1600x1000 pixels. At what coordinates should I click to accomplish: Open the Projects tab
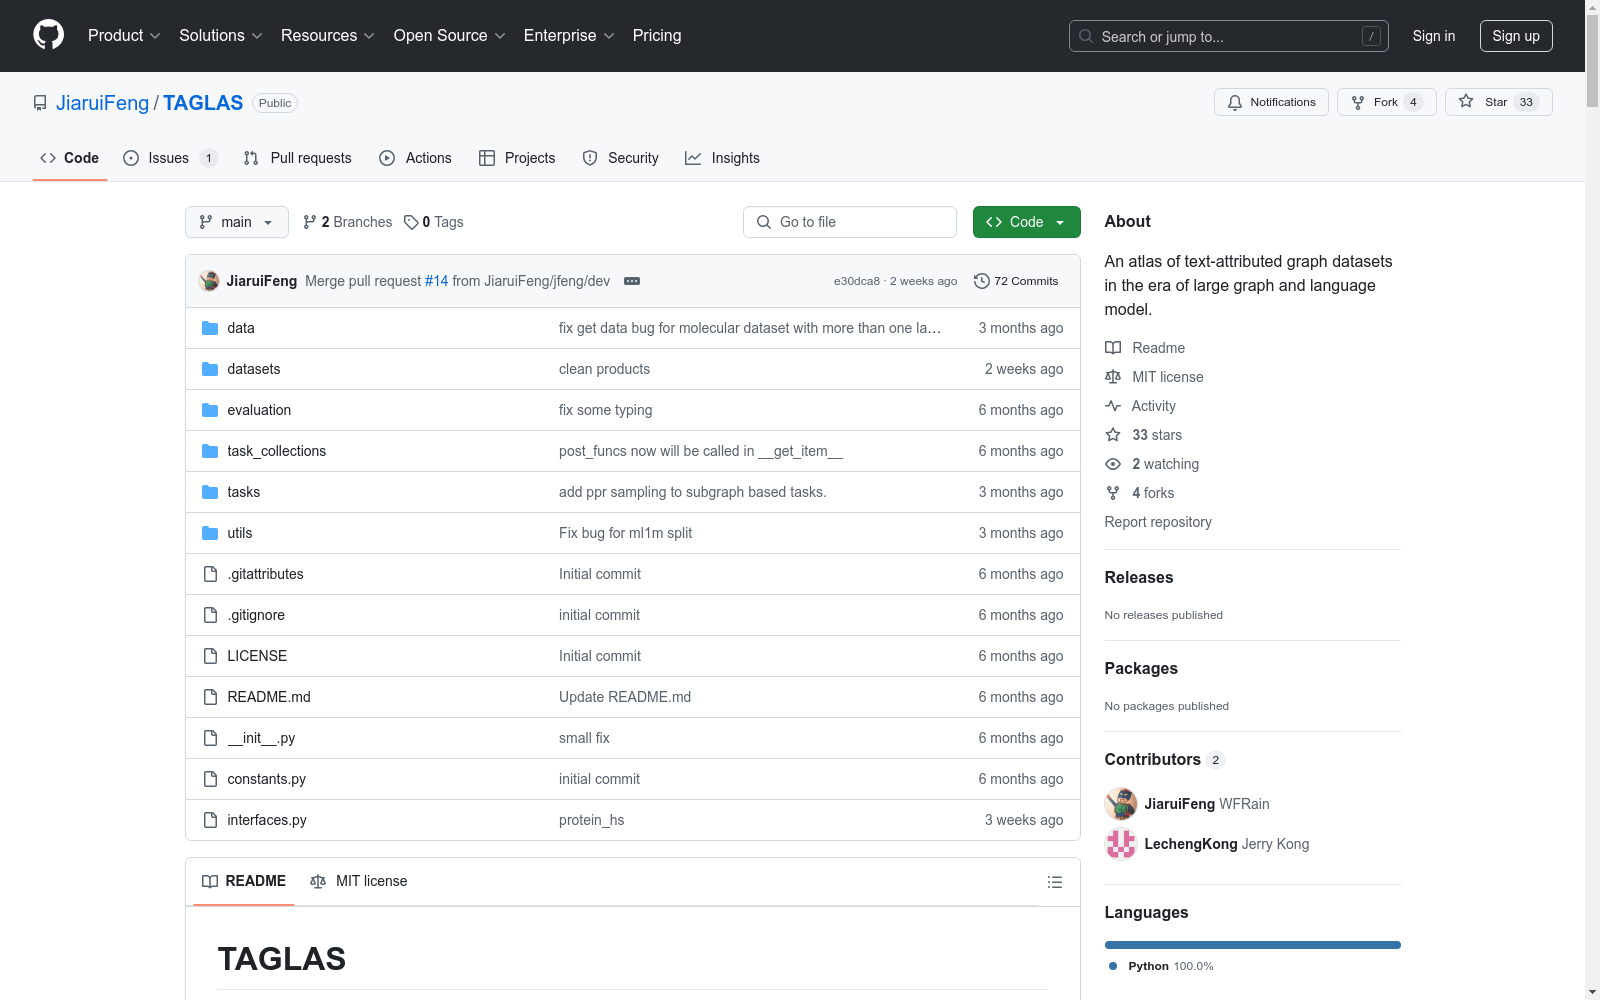pyautogui.click(x=517, y=158)
